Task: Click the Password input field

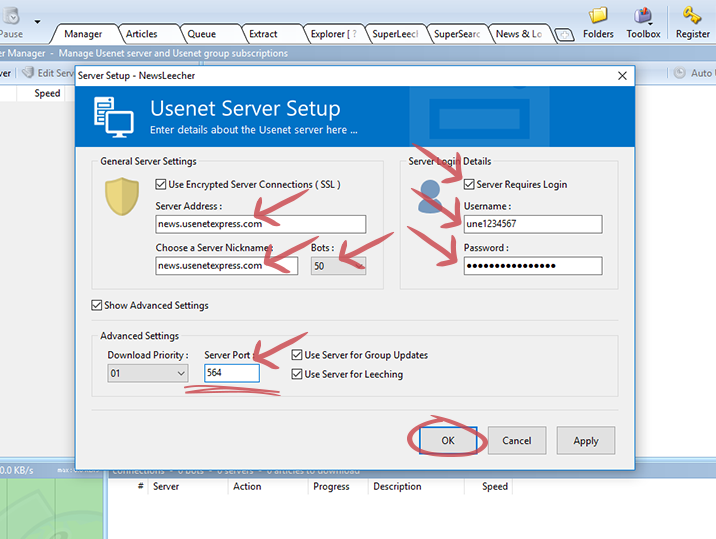Action: pyautogui.click(x=533, y=266)
